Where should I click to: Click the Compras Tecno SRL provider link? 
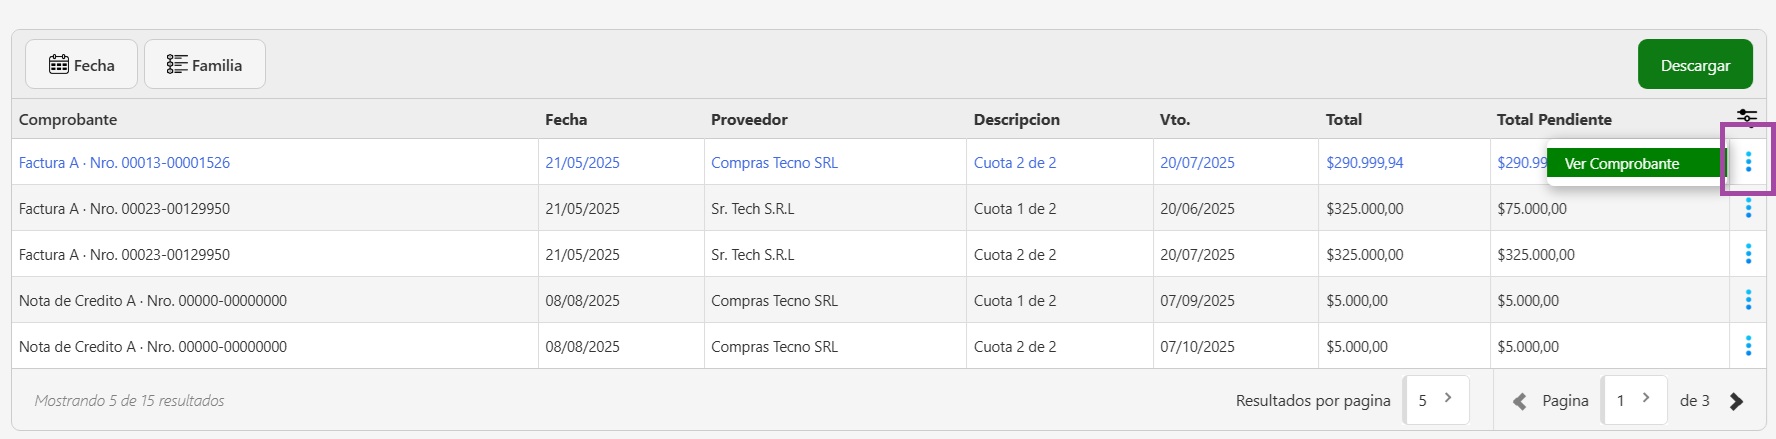click(x=774, y=163)
